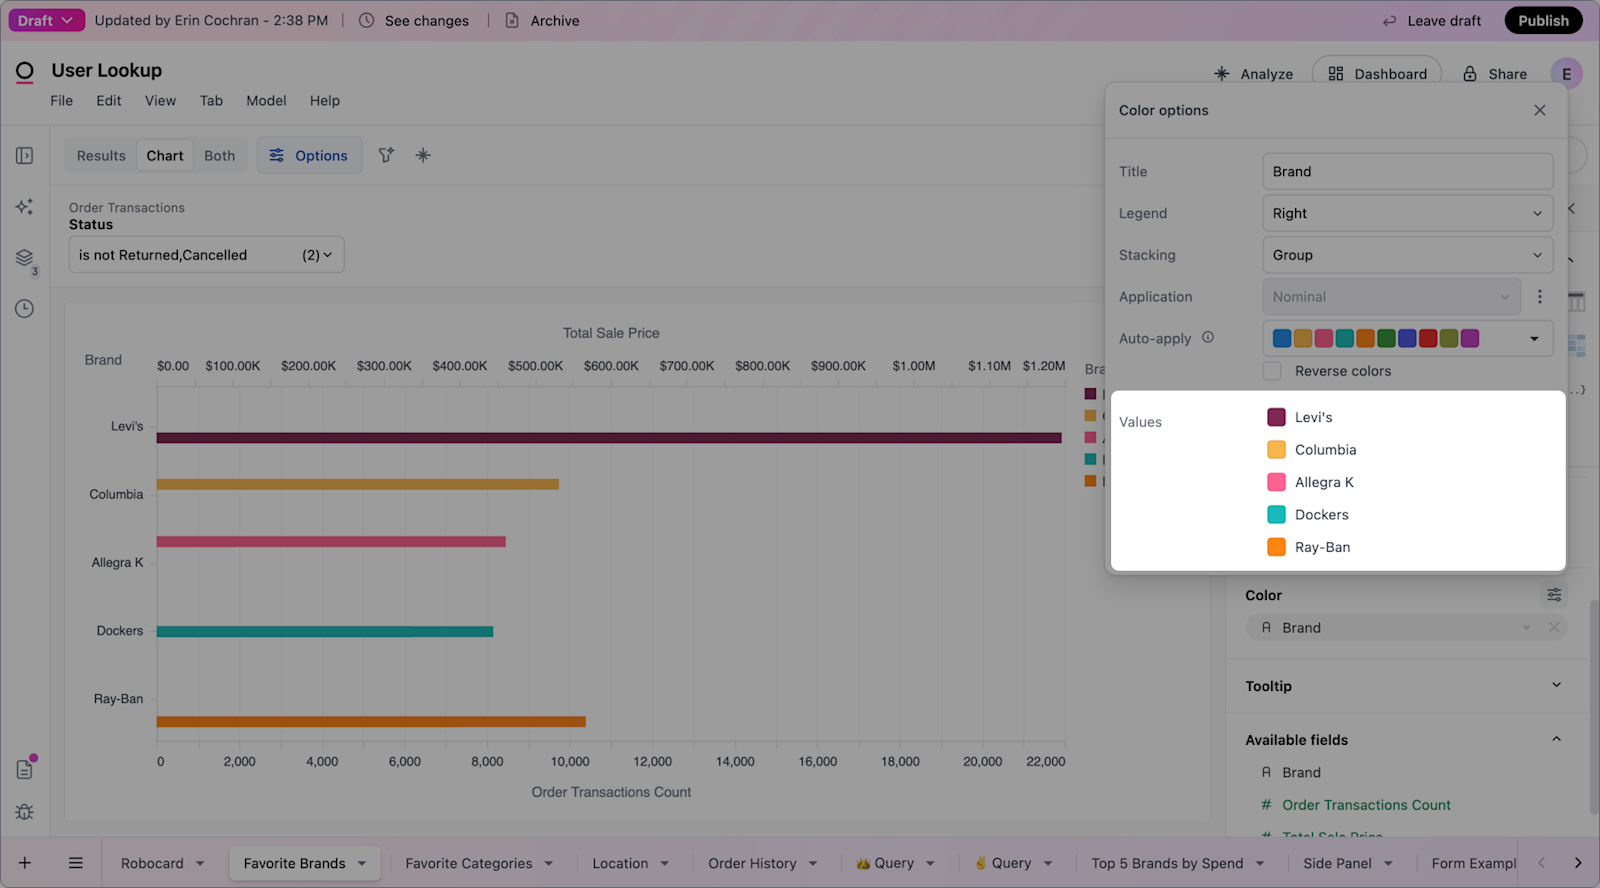1600x888 pixels.
Task: Open the Dashboard button
Action: pos(1377,74)
